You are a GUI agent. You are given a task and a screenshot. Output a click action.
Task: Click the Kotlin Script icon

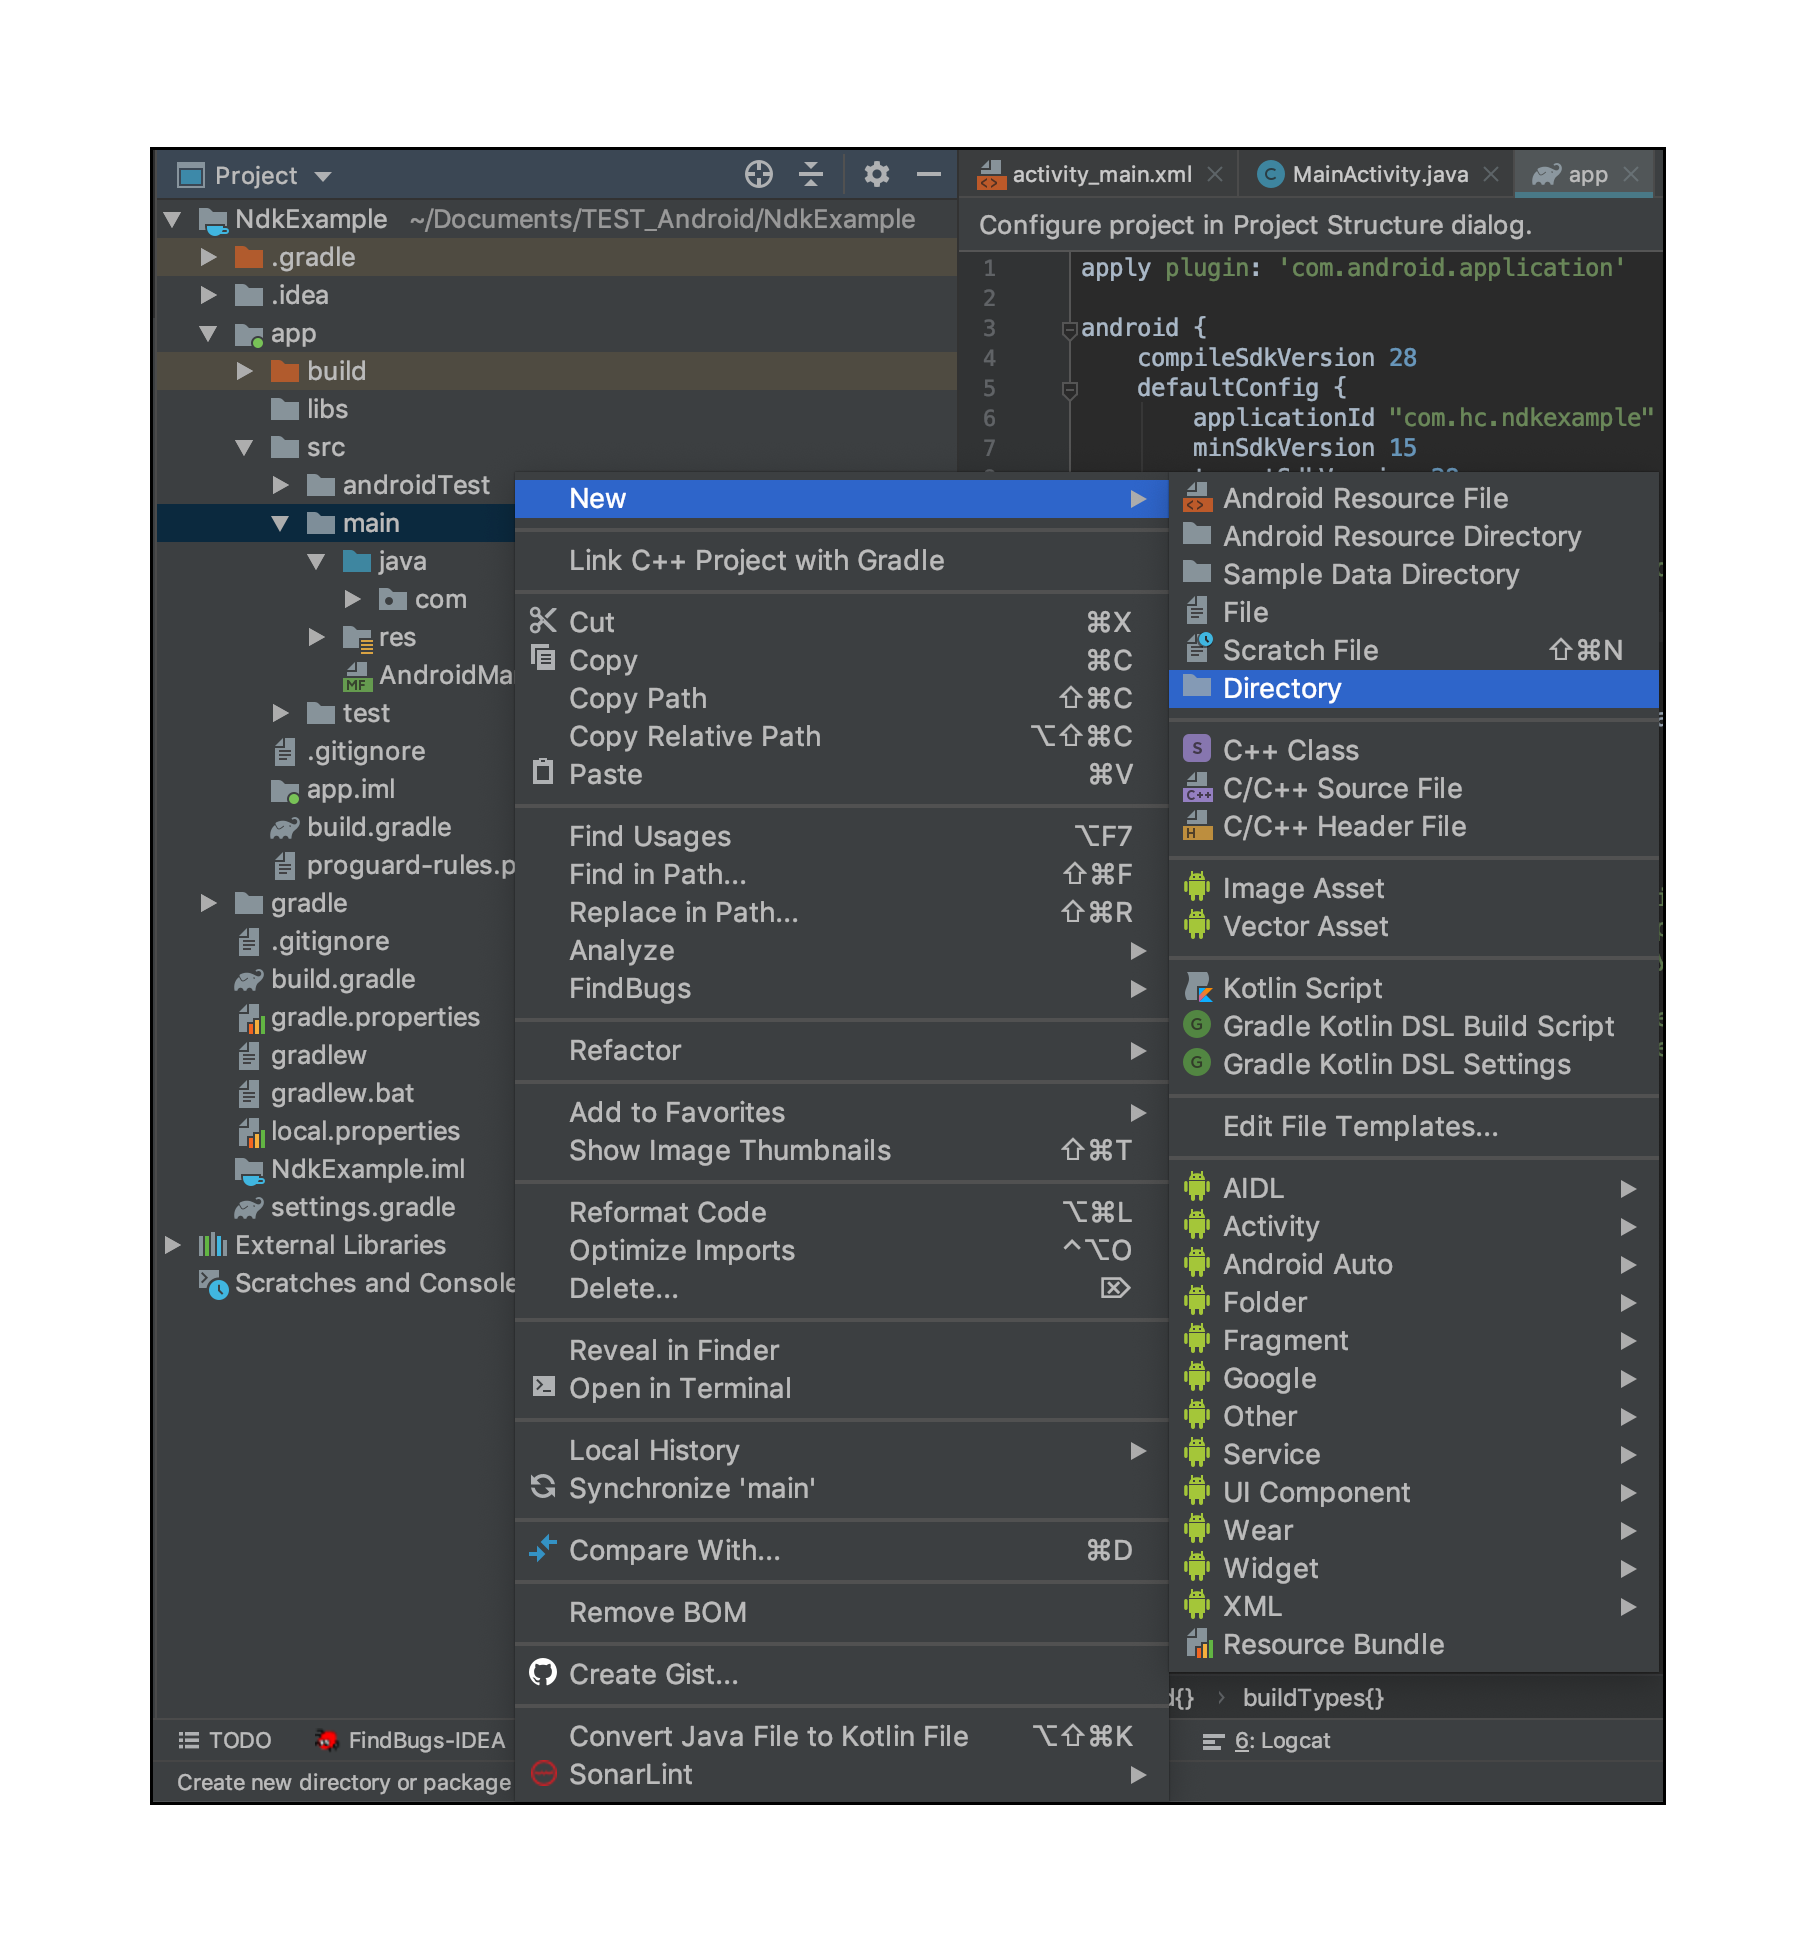coord(1197,987)
